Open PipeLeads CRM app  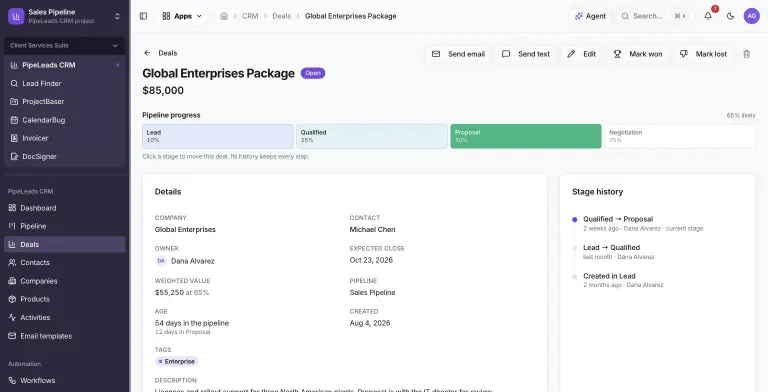[x=65, y=65]
